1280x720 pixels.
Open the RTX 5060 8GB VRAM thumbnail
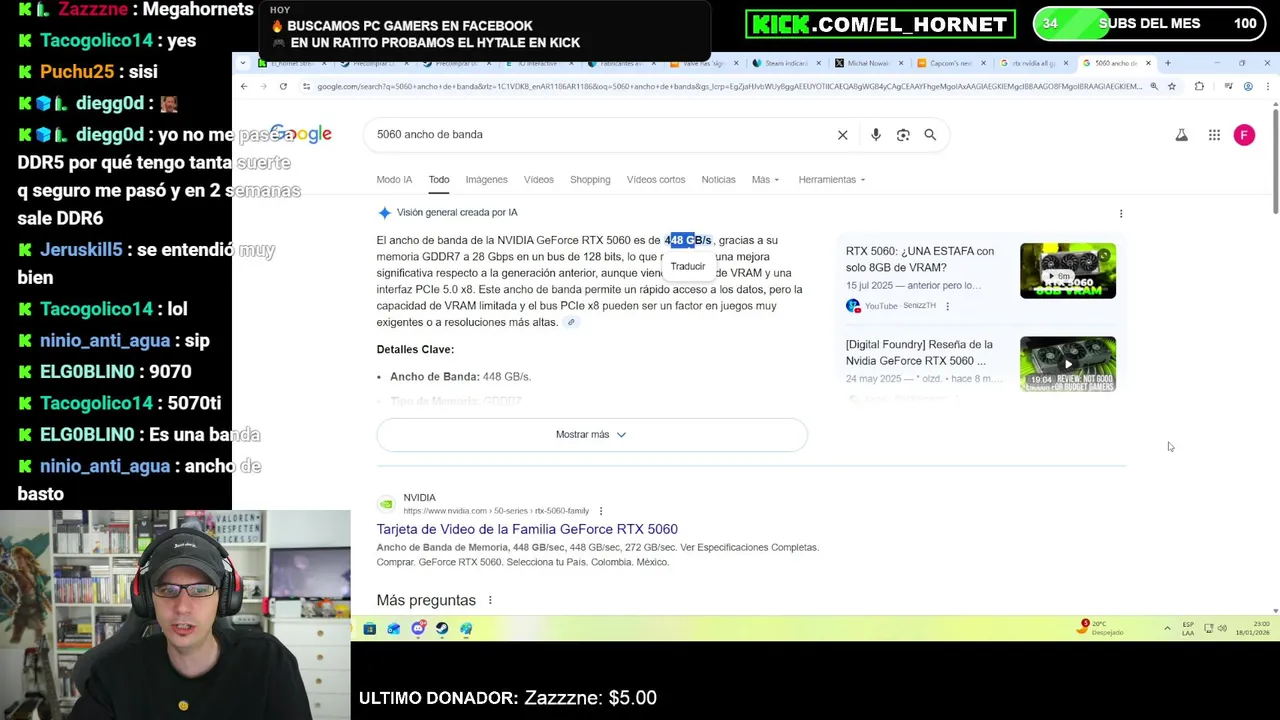tap(1068, 270)
